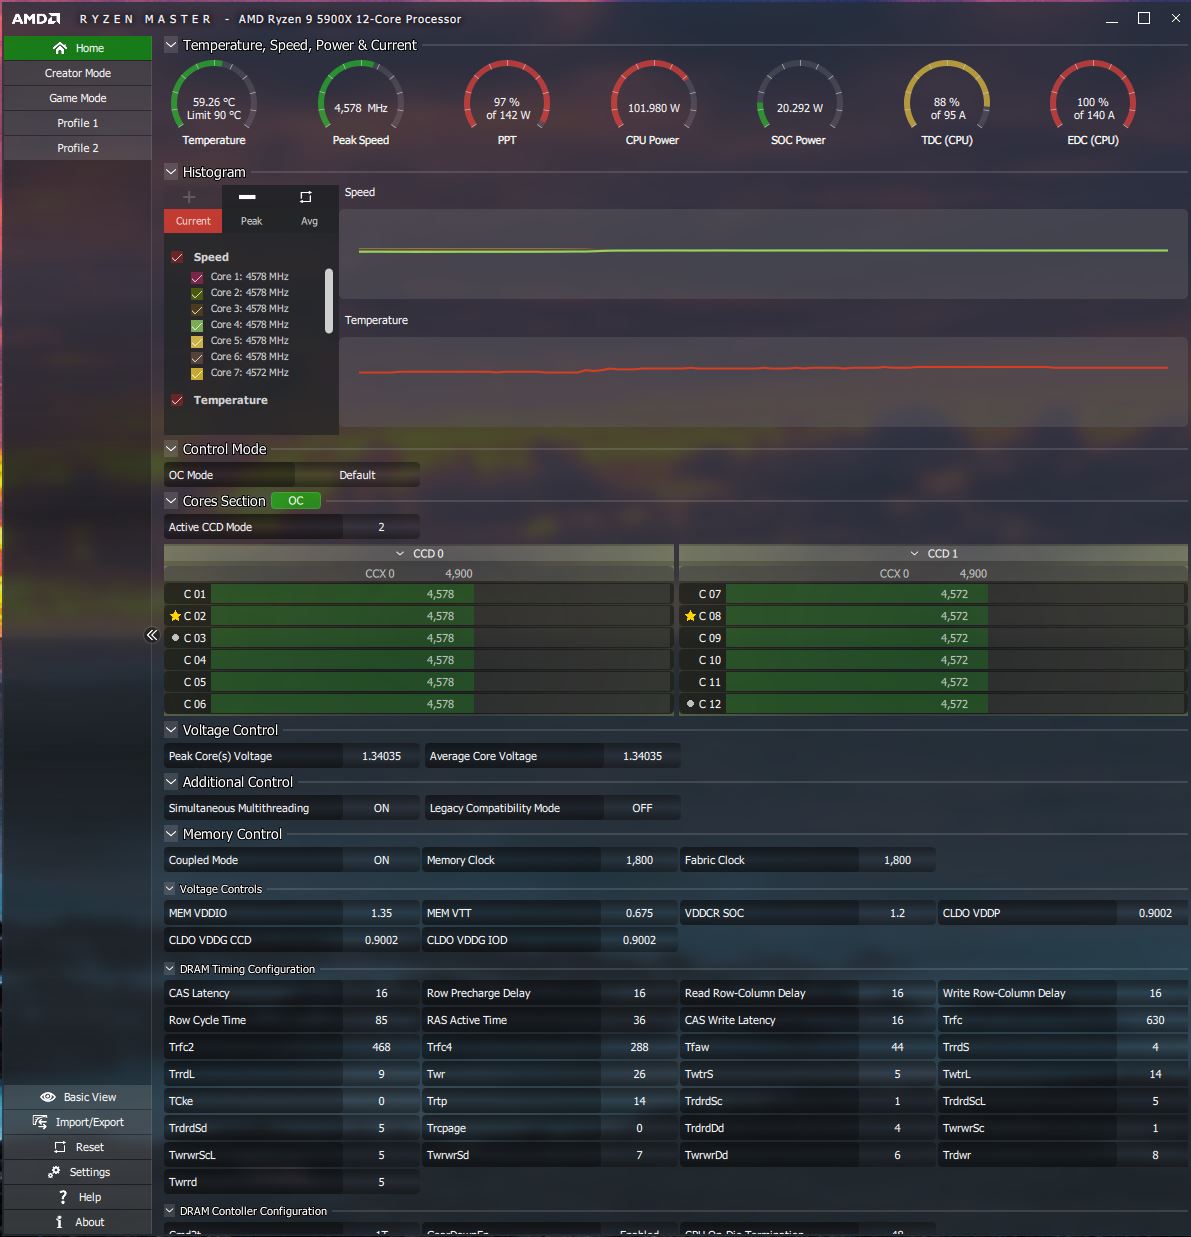1191x1237 pixels.
Task: Collapse the Histogram section
Action: [x=171, y=172]
